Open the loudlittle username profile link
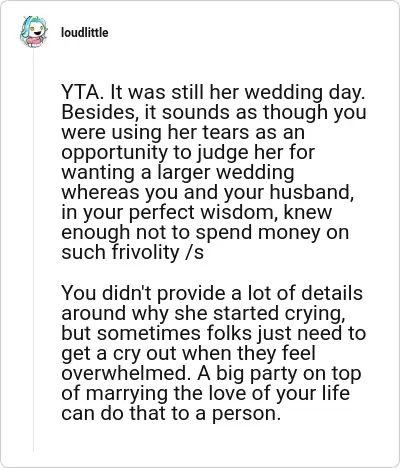This screenshot has width=400, height=468. pos(85,33)
